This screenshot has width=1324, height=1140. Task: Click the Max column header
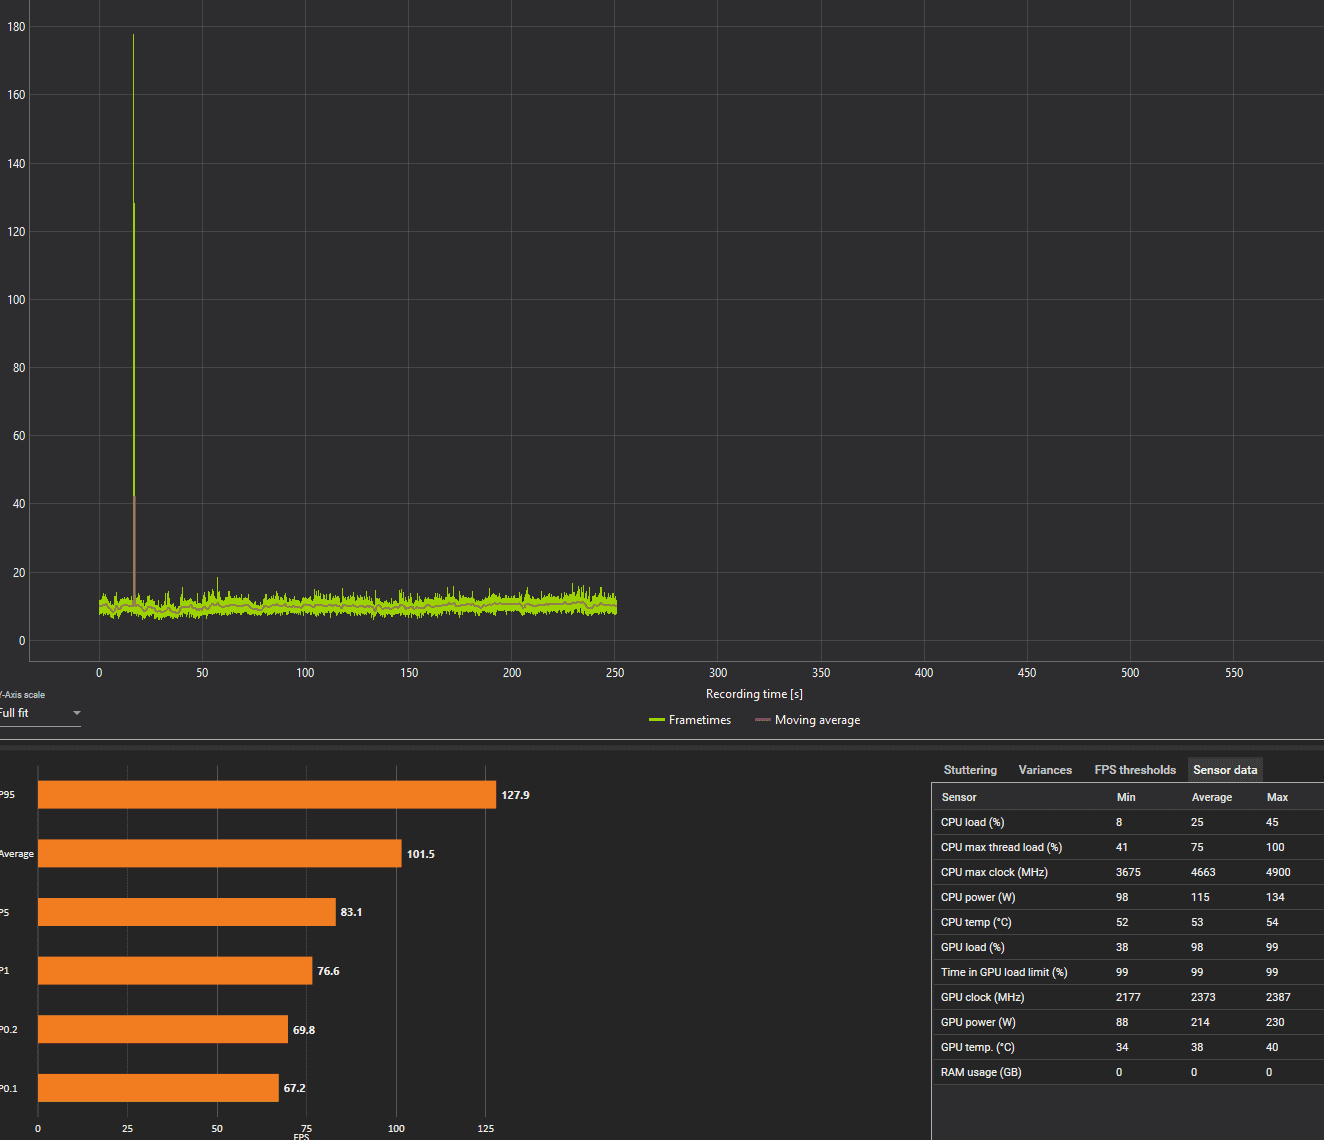1277,797
